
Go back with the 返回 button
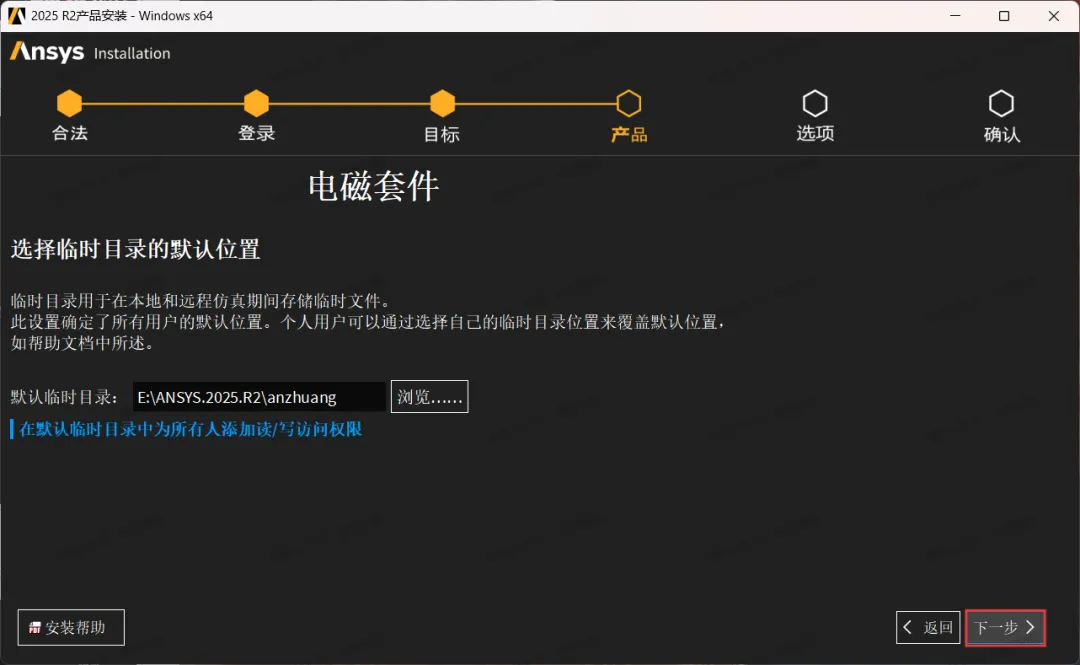click(x=928, y=627)
